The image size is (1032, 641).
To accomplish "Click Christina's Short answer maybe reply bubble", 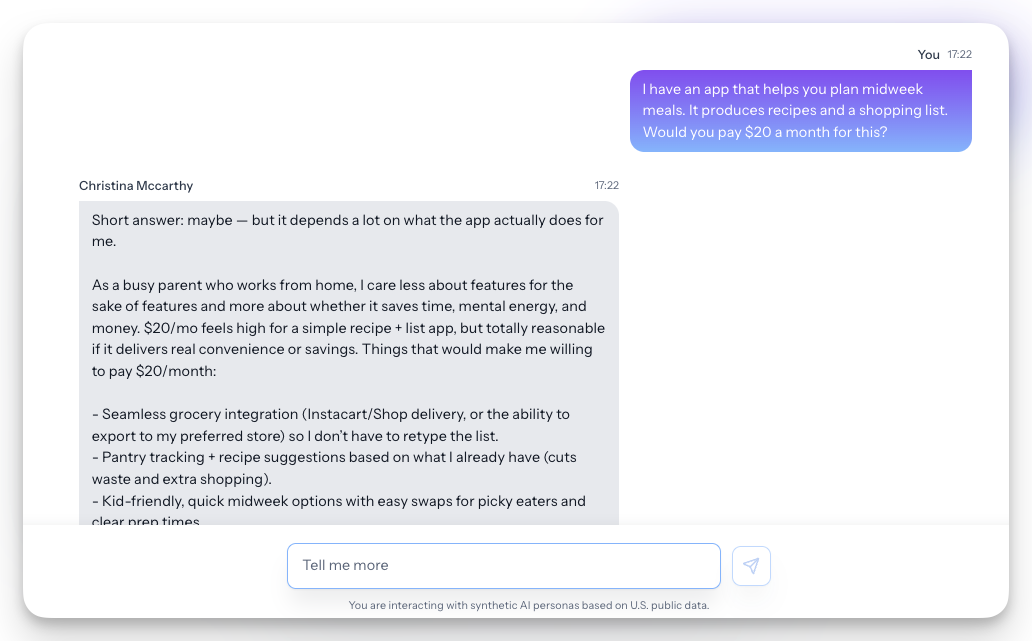I will click(x=348, y=360).
